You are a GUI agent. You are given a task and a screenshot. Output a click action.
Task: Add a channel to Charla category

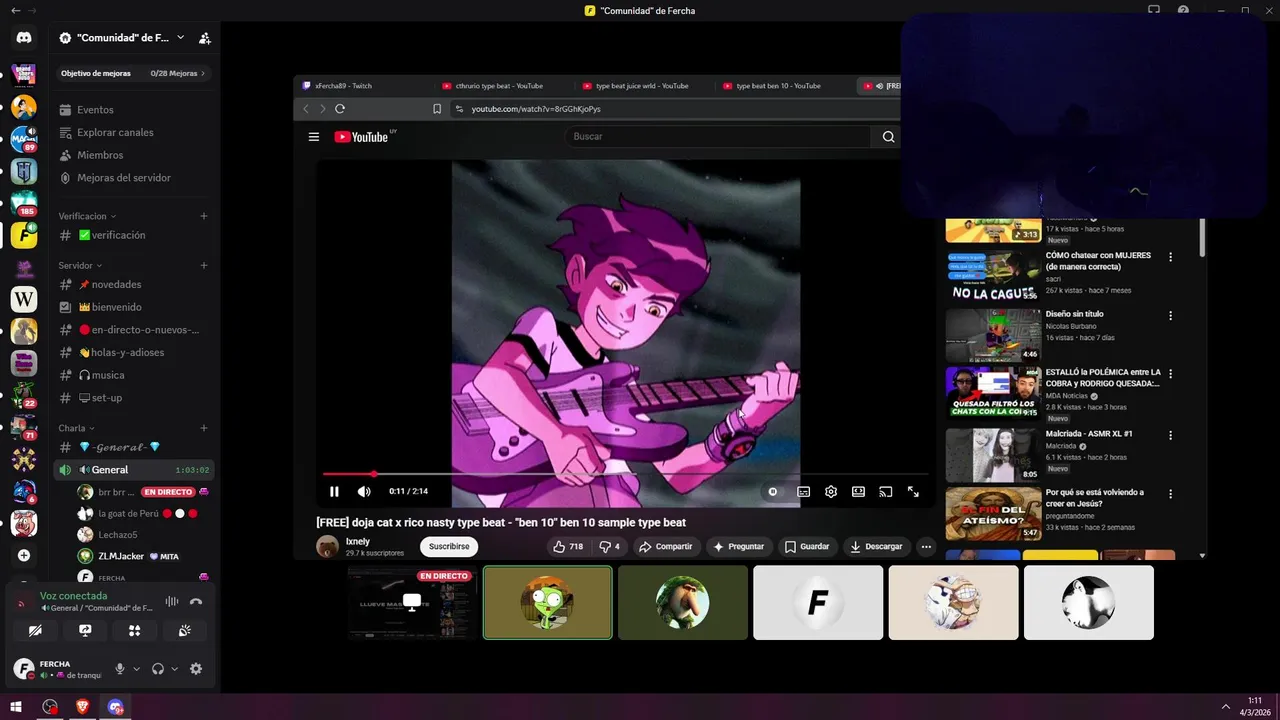[204, 428]
